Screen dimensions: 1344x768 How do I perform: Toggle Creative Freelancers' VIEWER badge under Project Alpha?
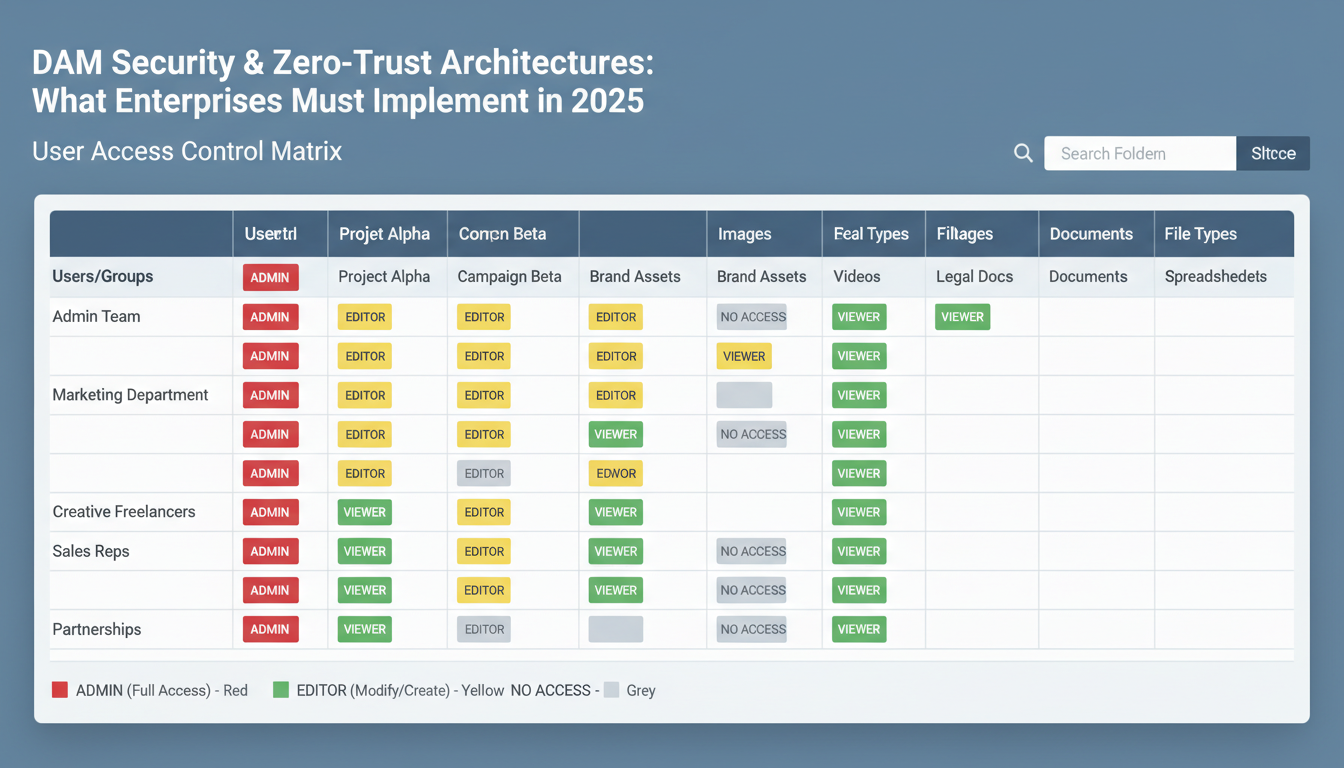coord(364,512)
